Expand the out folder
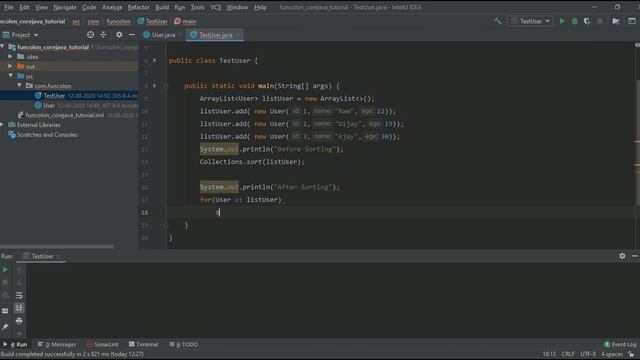Screen dimensions: 640x360 (x=10, y=66)
